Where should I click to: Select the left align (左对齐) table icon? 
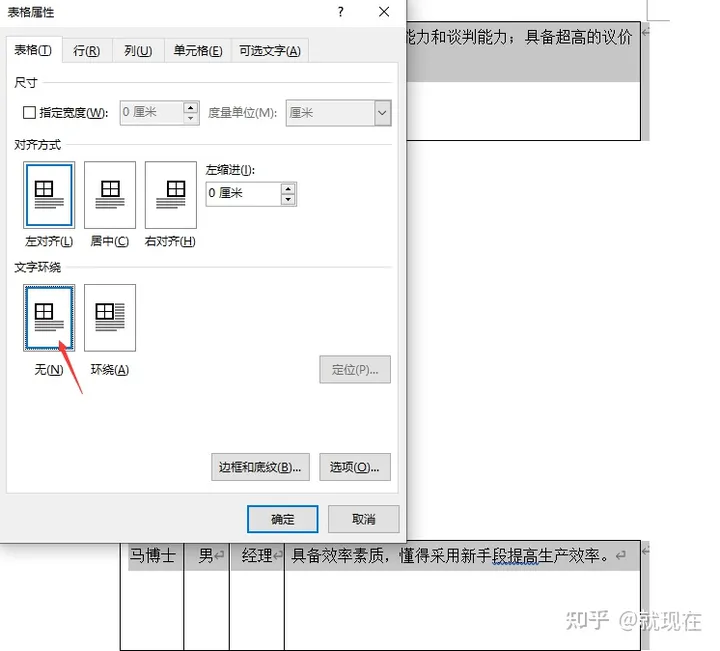coord(49,195)
